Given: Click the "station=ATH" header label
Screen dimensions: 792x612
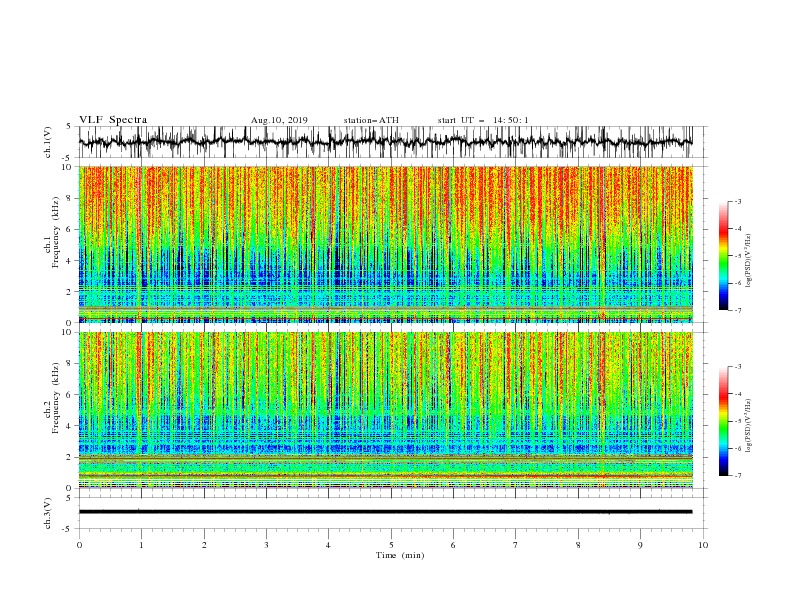Looking at the screenshot, I should pos(371,120).
